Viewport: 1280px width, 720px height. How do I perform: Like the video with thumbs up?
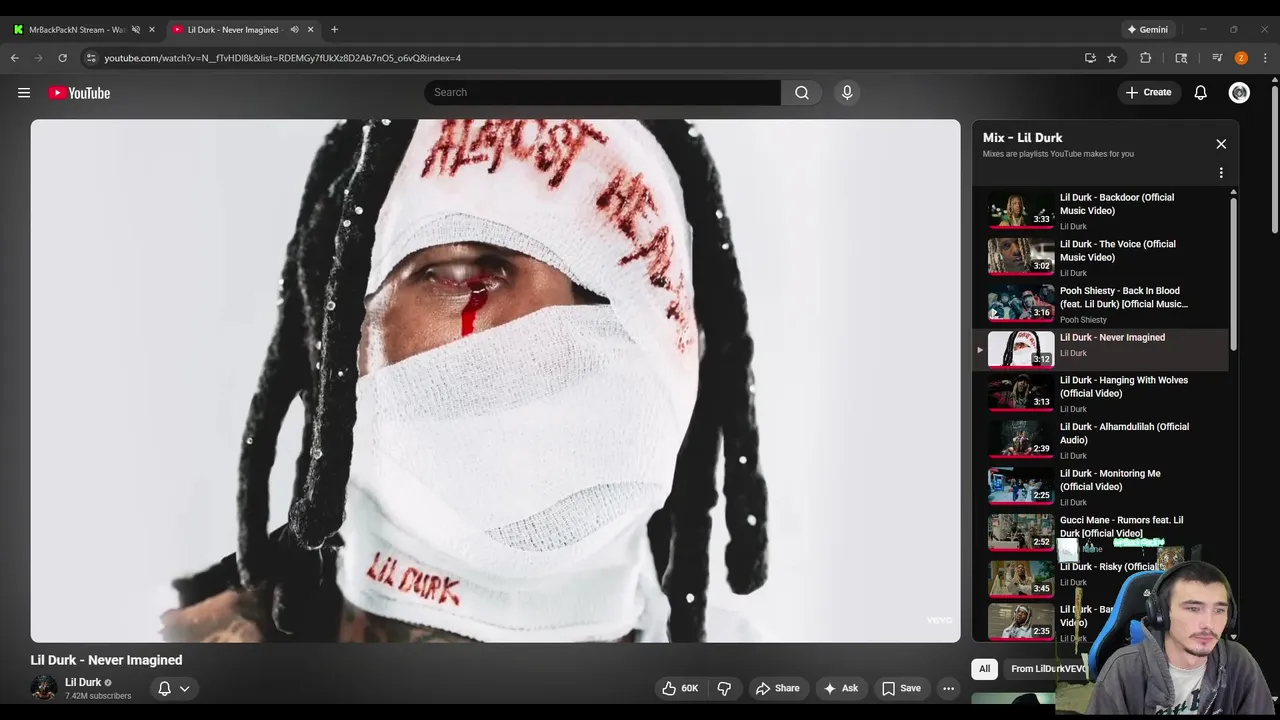[x=680, y=688]
